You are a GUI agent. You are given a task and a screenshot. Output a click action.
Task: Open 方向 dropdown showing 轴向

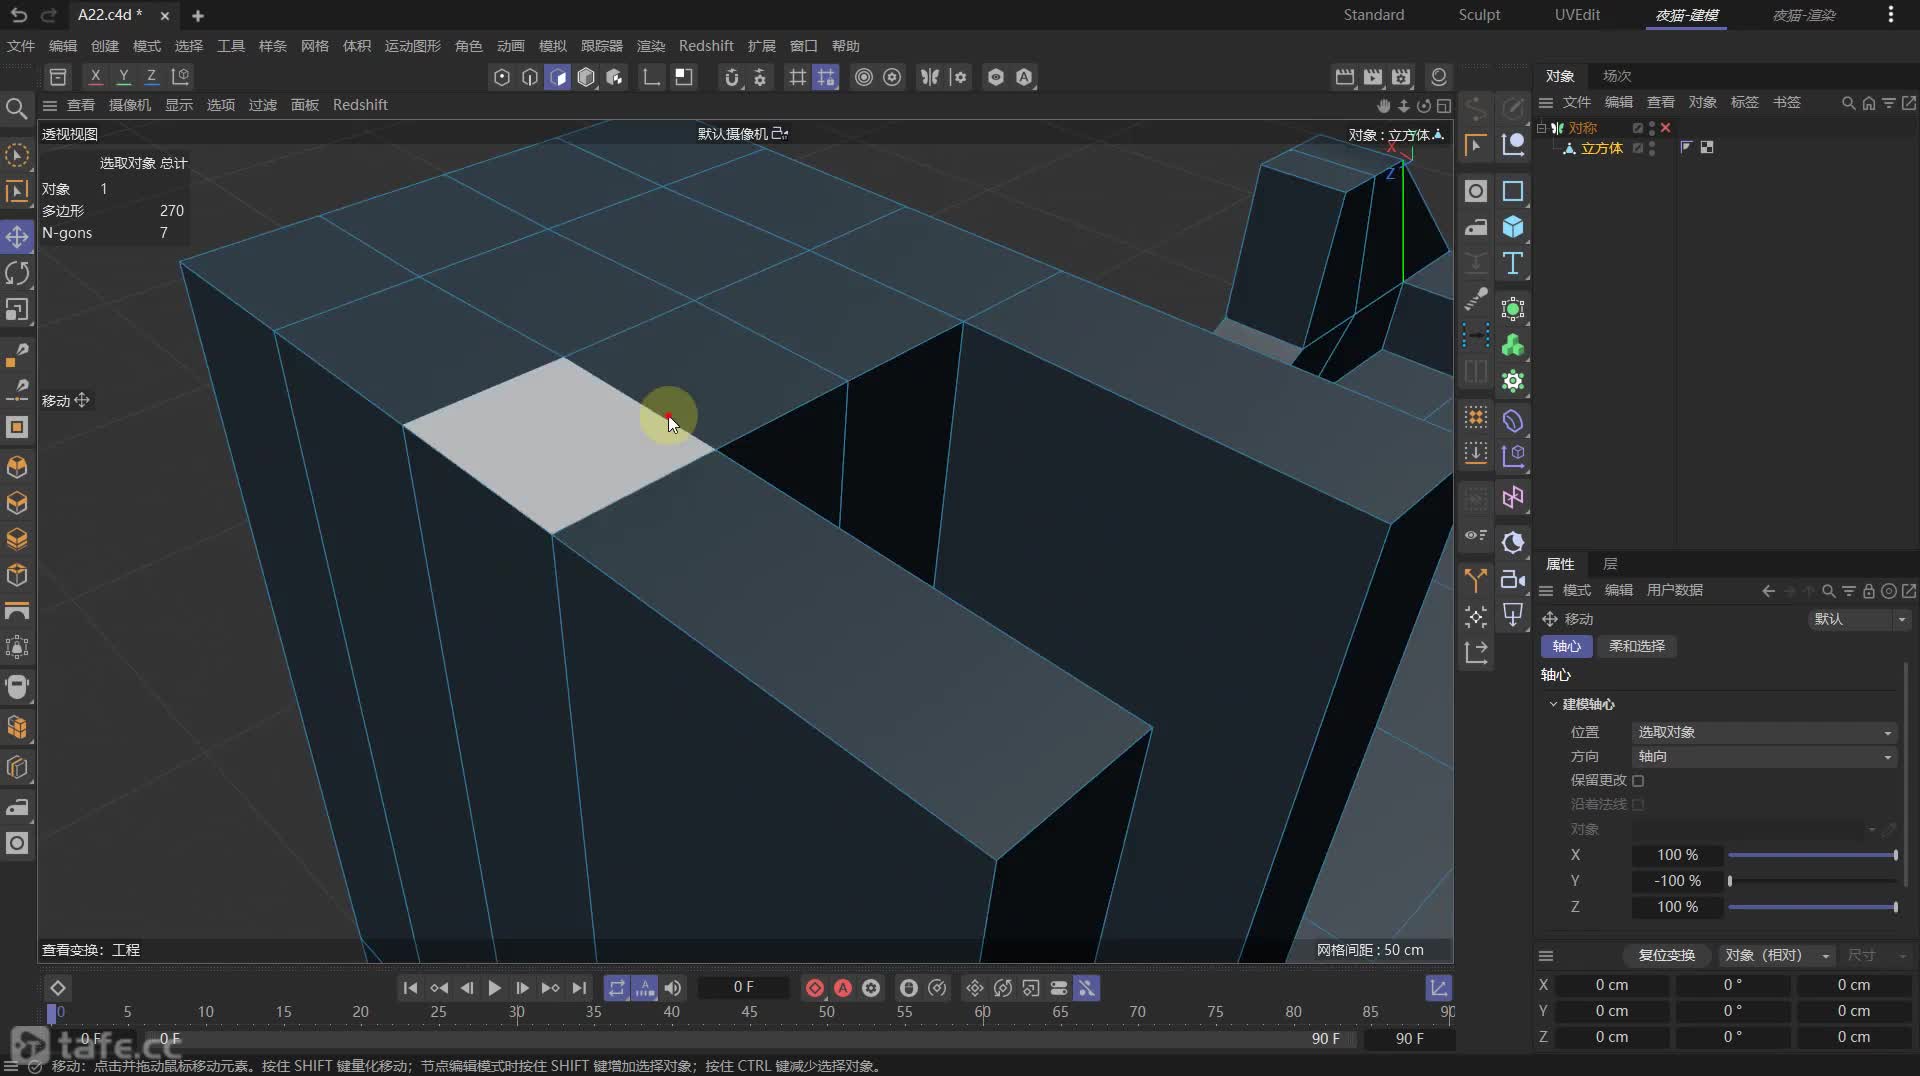coord(1764,756)
